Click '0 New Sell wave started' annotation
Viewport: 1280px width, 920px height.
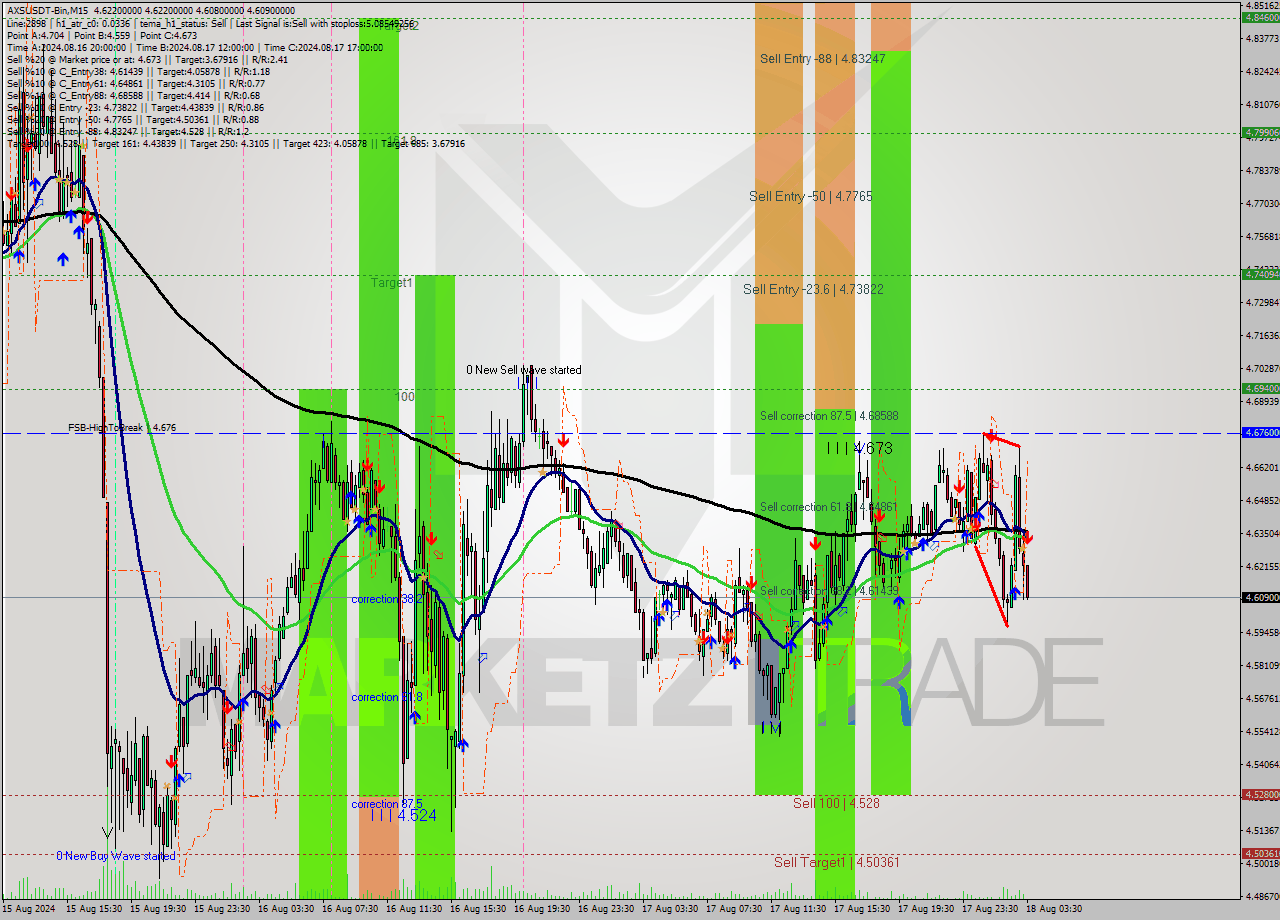coord(523,370)
